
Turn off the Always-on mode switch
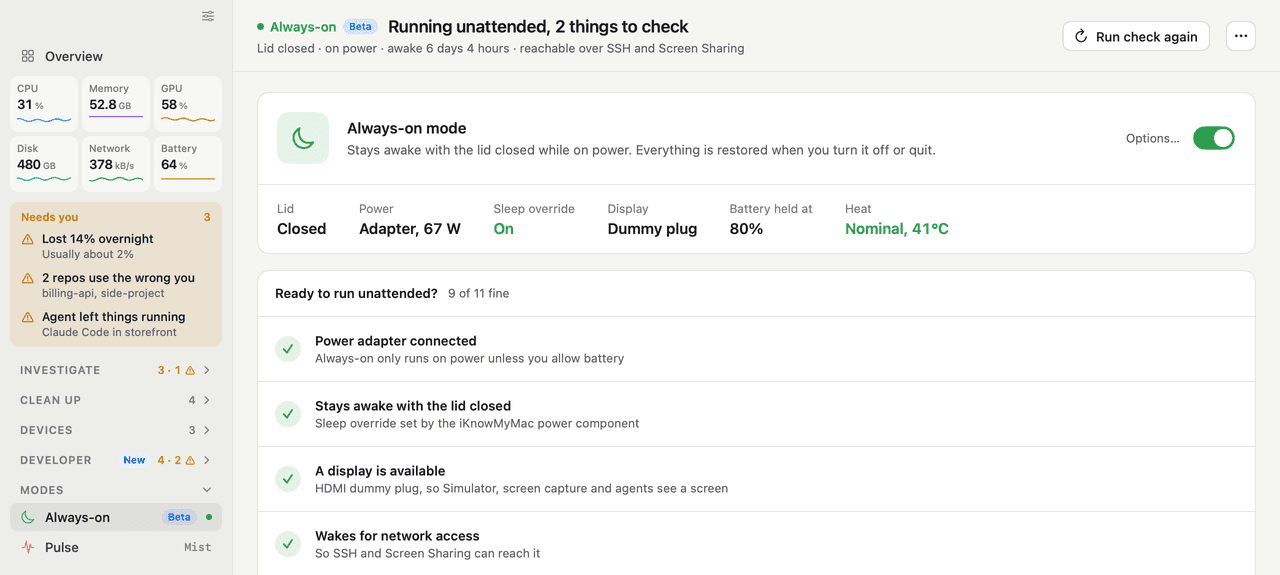tap(1214, 138)
